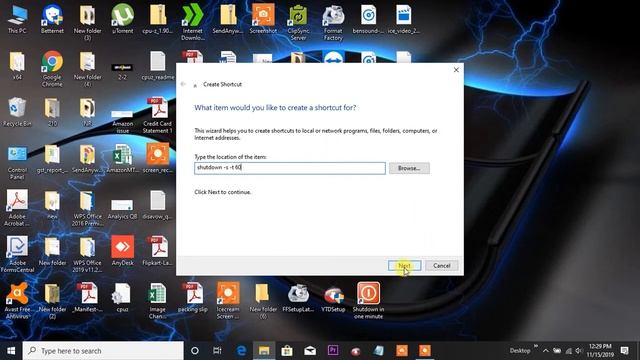Select cpu-z_1.90 zip folder icon
The image size is (640, 360).
[x=158, y=20]
